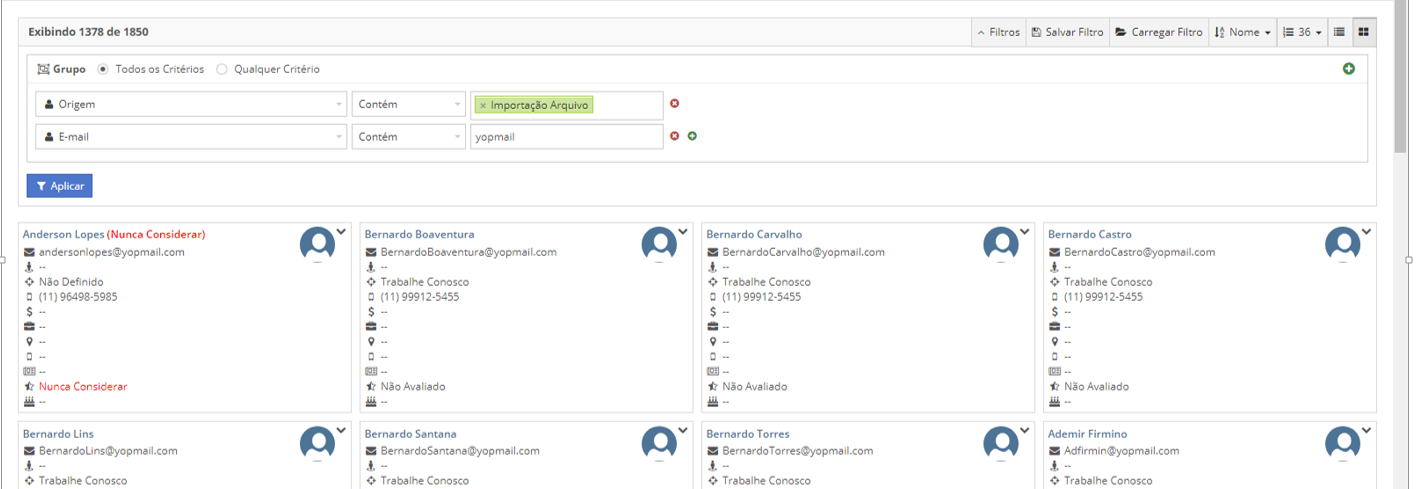Screen dimensions: 1416x489
Task: Click envelope icon on Bernardo Castro card
Action: (x=1054, y=252)
